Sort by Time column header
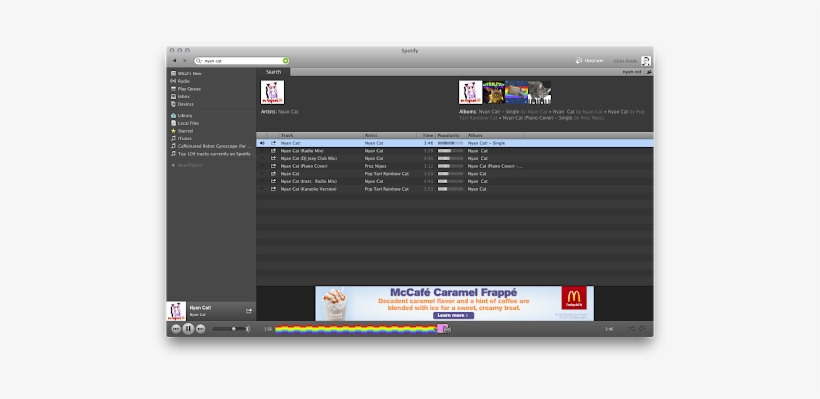The height and width of the screenshot is (399, 820). pos(426,135)
